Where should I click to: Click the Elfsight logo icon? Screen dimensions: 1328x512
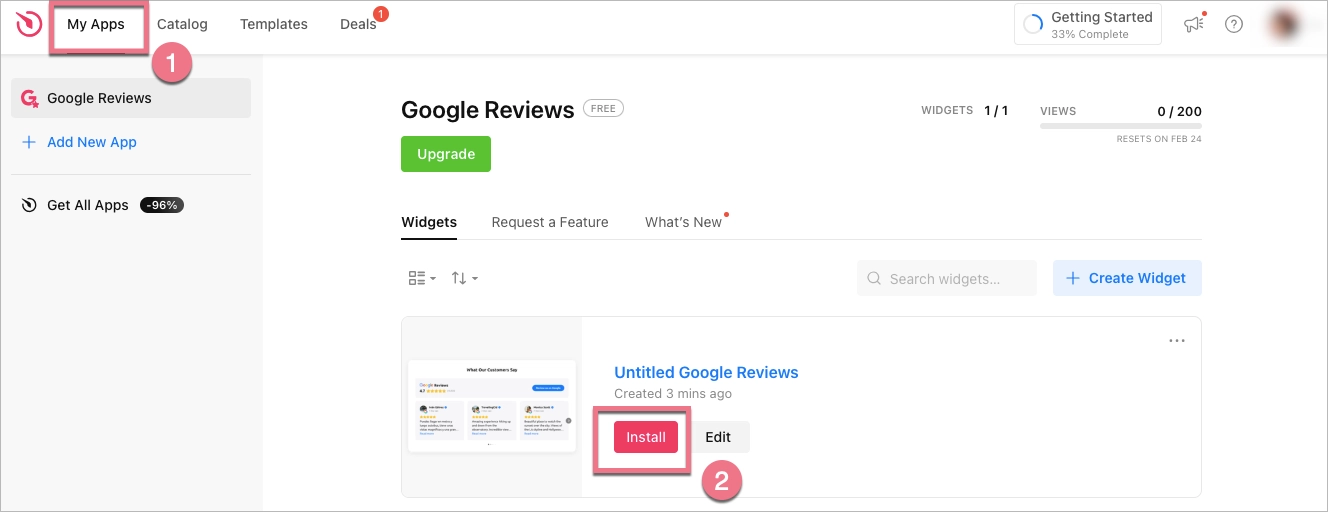pyautogui.click(x=29, y=24)
